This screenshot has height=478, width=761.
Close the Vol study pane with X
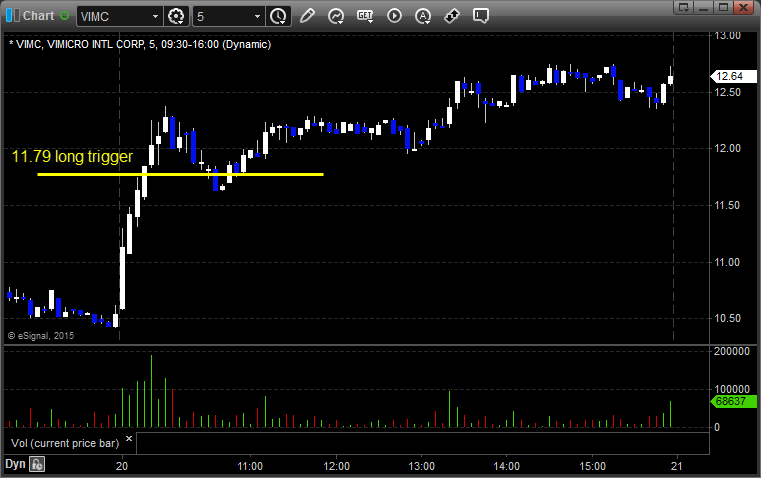click(x=129, y=439)
